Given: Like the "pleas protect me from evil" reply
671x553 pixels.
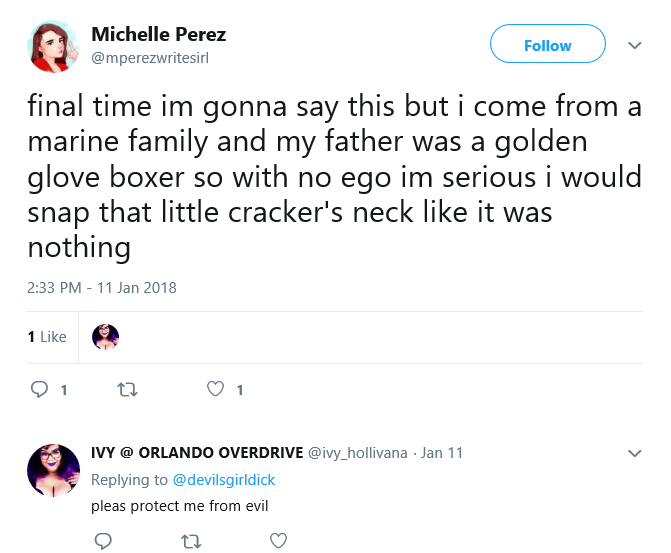Looking at the screenshot, I should tap(279, 540).
